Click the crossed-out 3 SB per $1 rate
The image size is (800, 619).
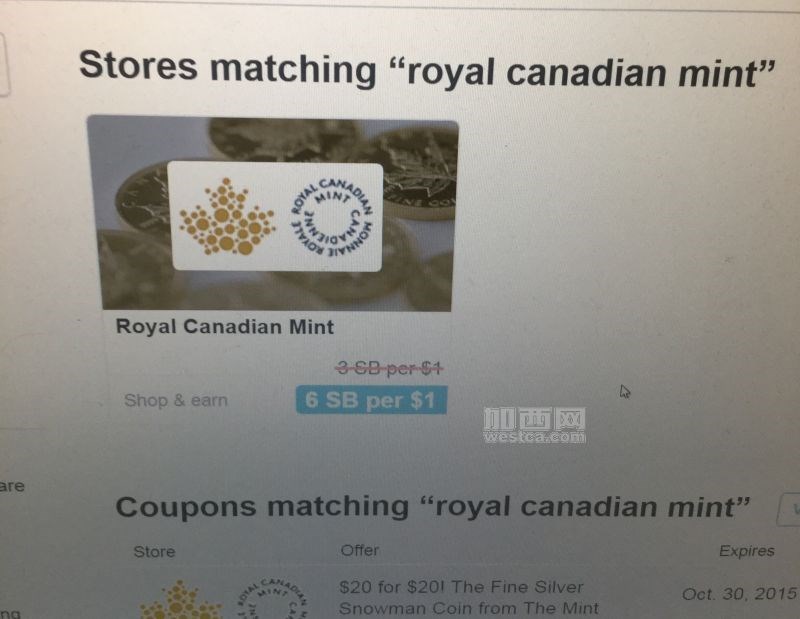tap(390, 367)
